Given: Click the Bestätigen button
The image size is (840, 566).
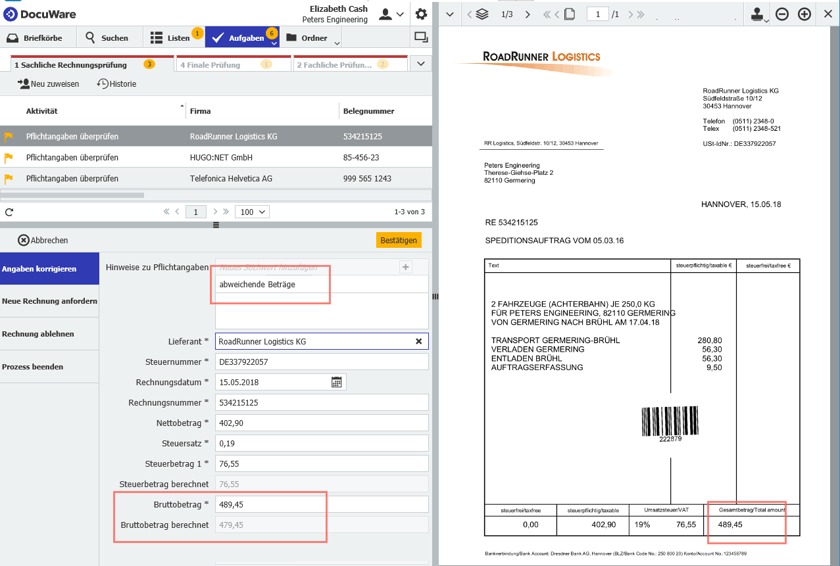Looking at the screenshot, I should tap(399, 240).
